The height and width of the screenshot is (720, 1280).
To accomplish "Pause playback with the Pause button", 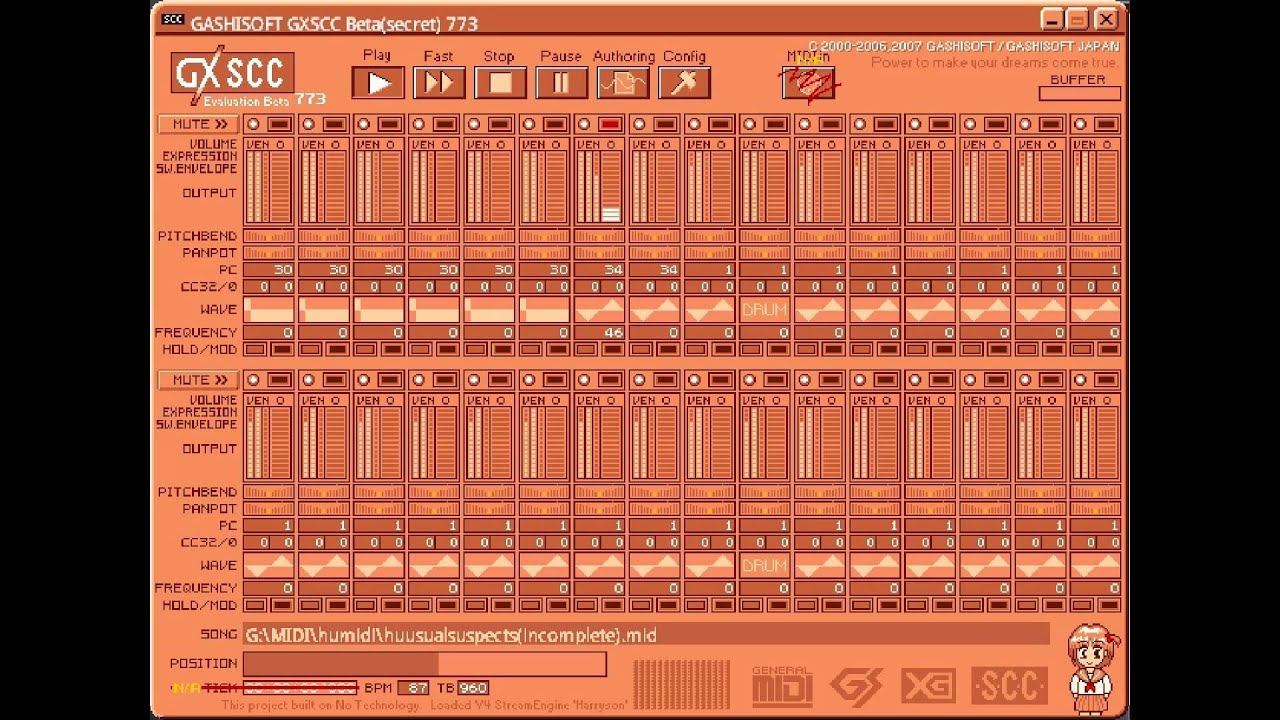I will tap(561, 83).
